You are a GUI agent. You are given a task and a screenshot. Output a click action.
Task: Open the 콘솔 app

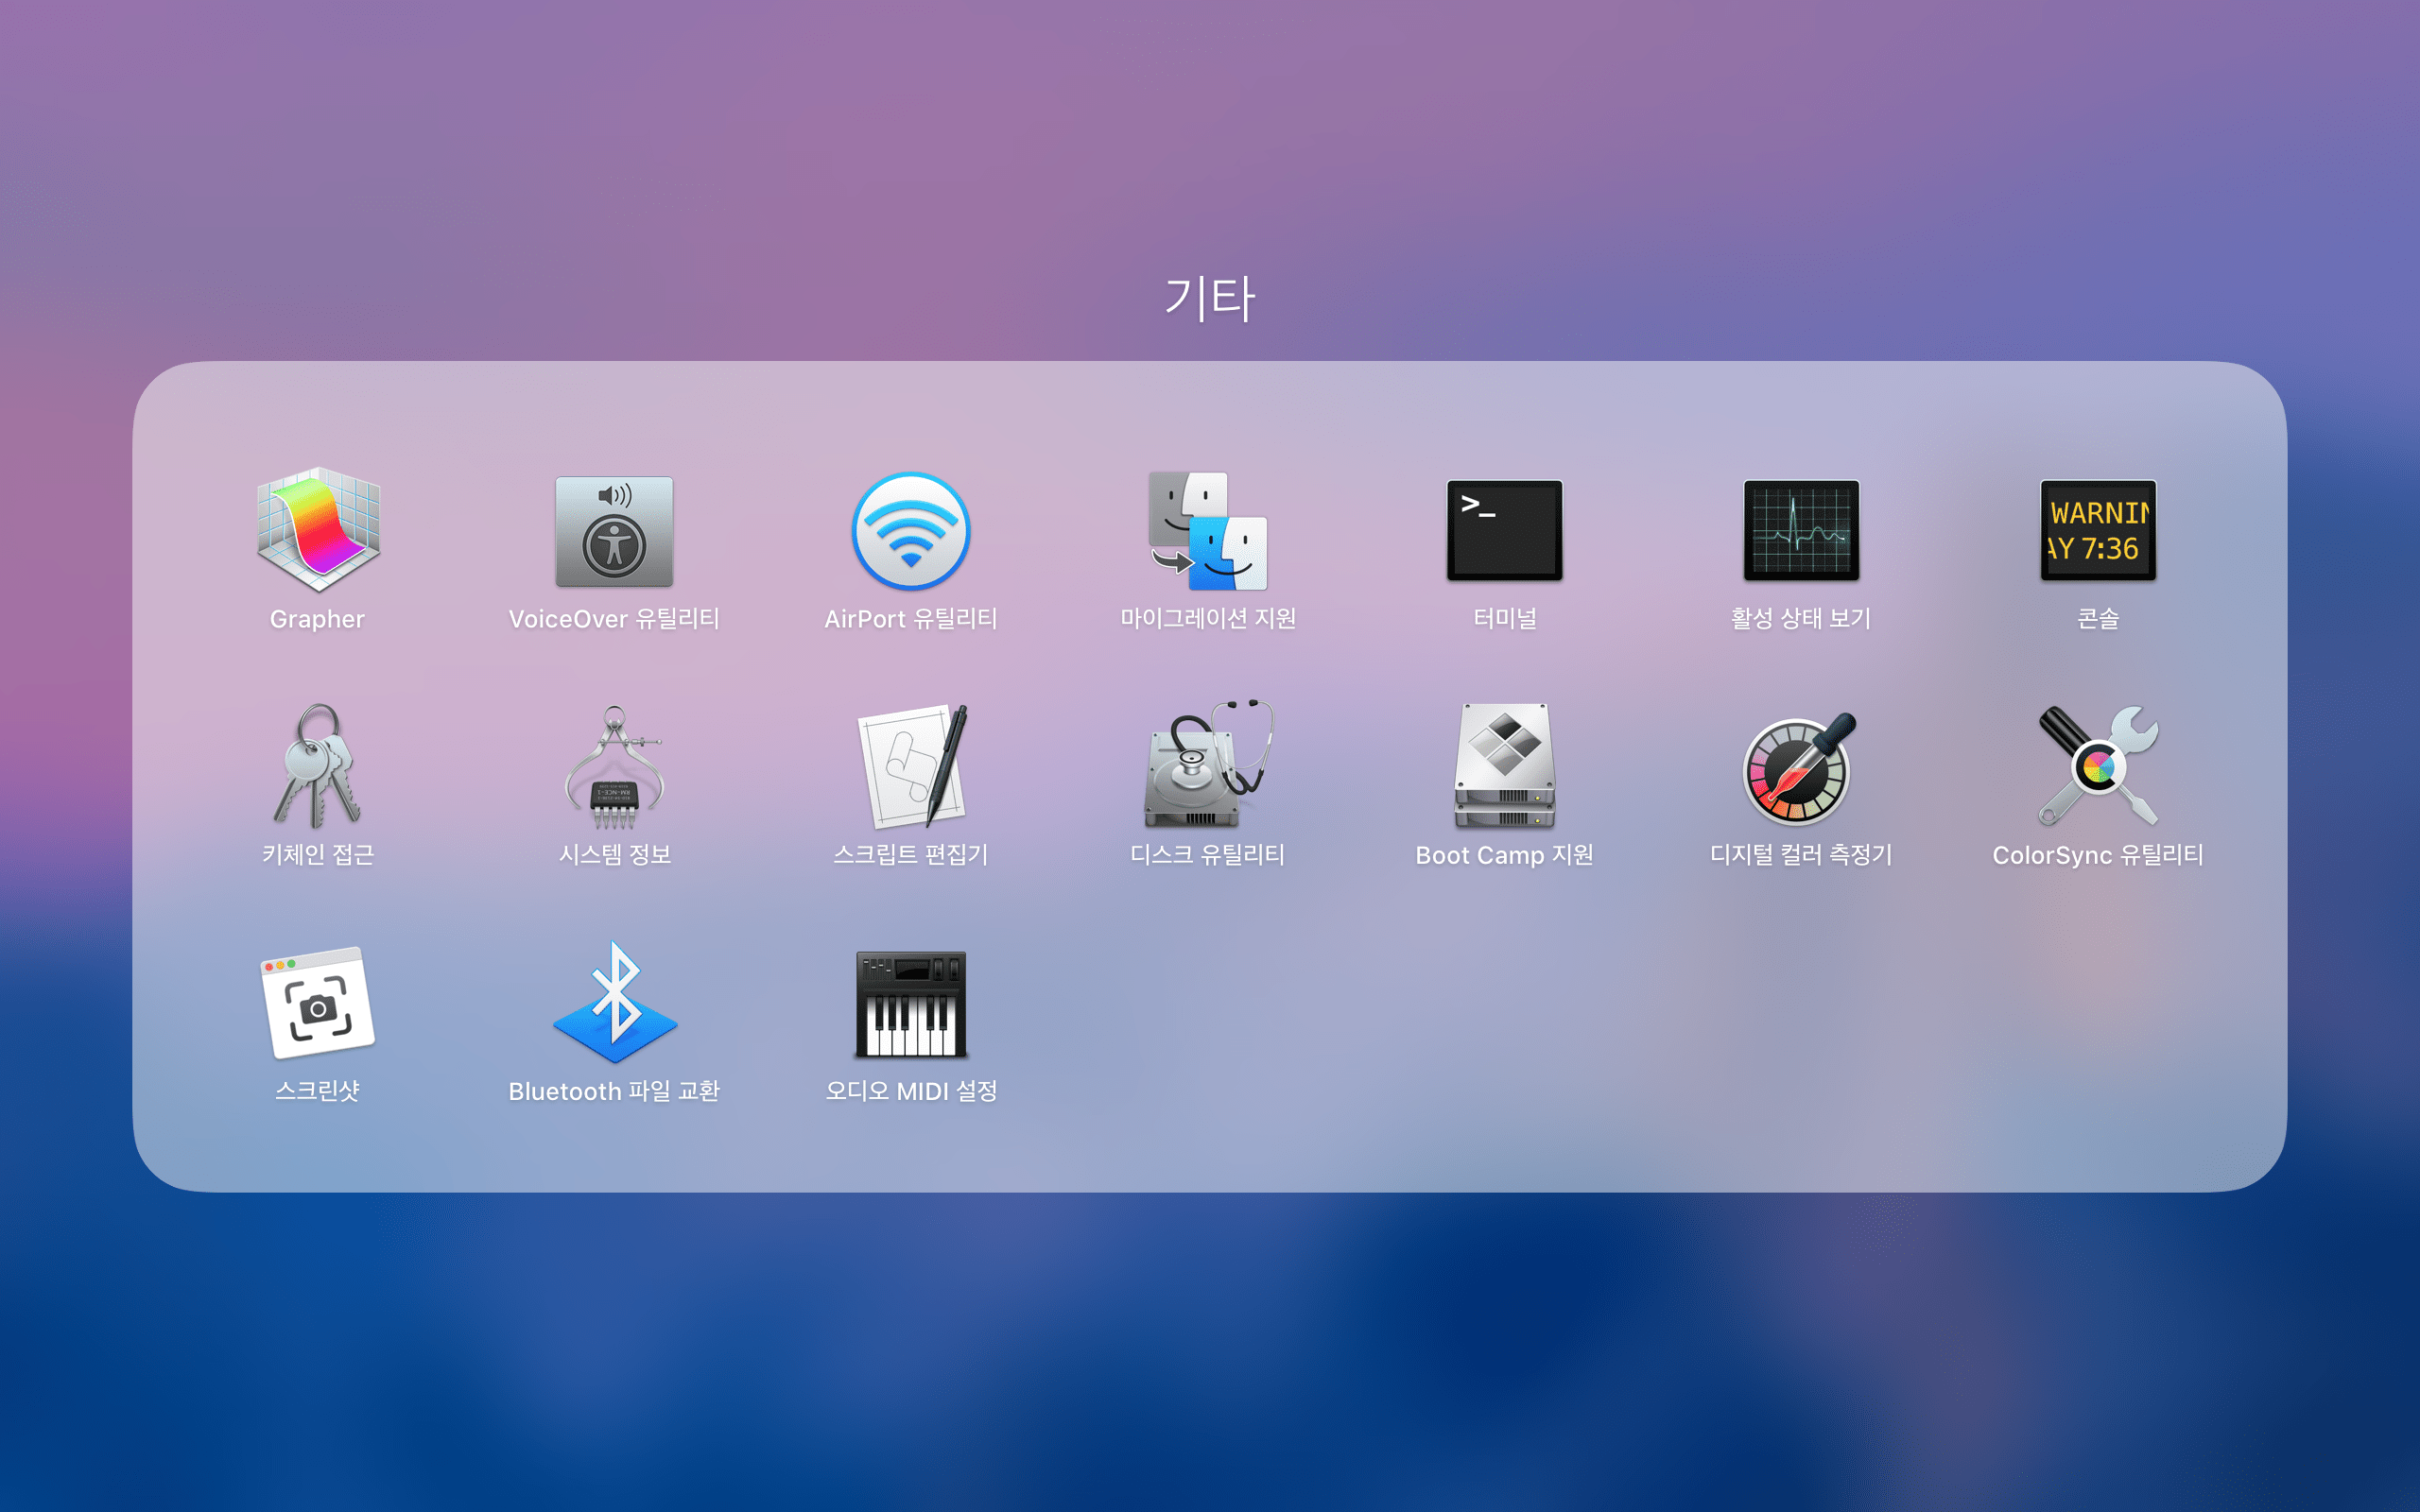click(x=2098, y=531)
